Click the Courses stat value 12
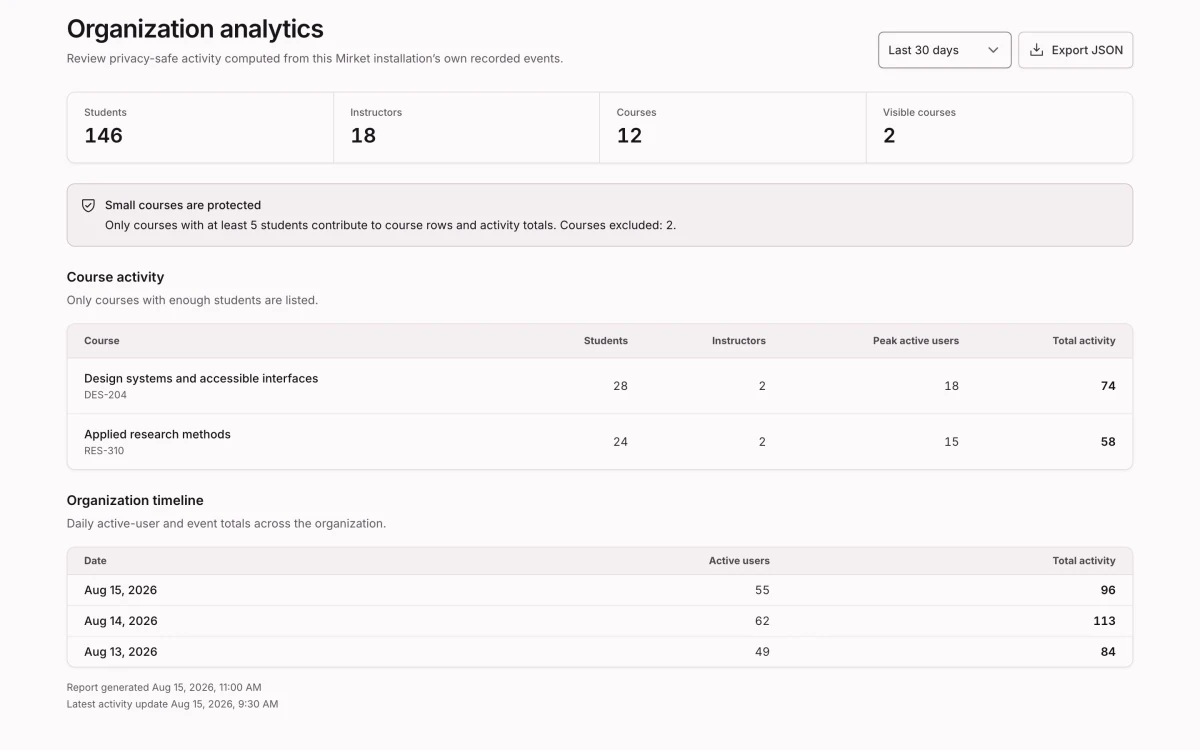The width and height of the screenshot is (1200, 750). pyautogui.click(x=629, y=136)
